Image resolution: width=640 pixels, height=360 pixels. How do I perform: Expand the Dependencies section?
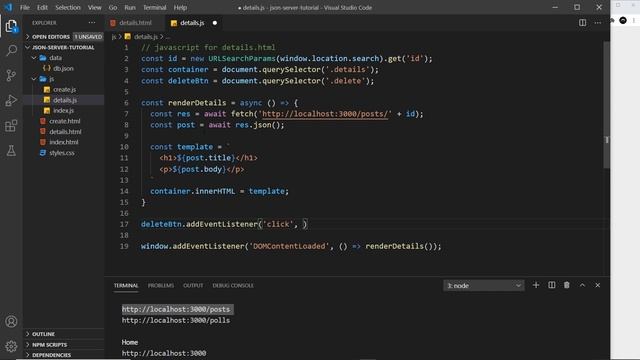point(51,355)
